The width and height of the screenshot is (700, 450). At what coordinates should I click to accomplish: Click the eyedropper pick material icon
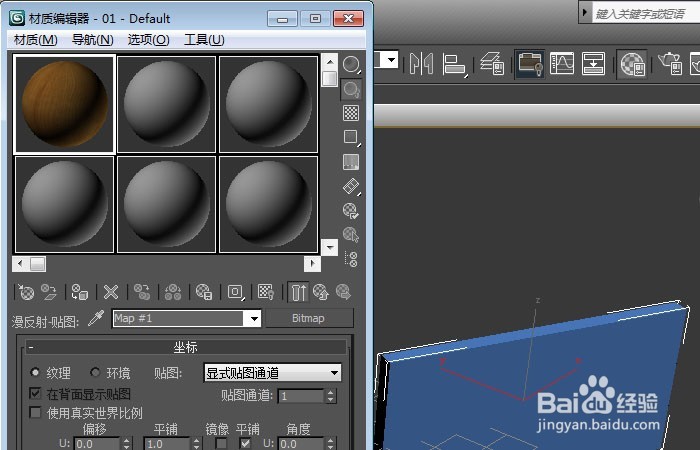pos(96,318)
